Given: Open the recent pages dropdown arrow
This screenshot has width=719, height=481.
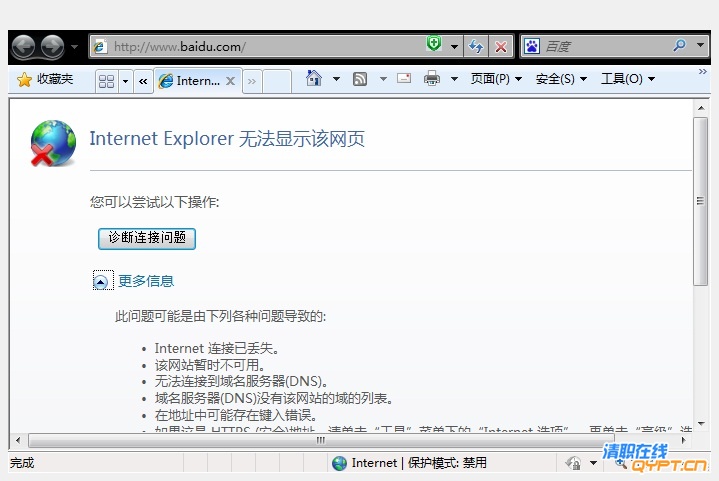Looking at the screenshot, I should [x=74, y=47].
